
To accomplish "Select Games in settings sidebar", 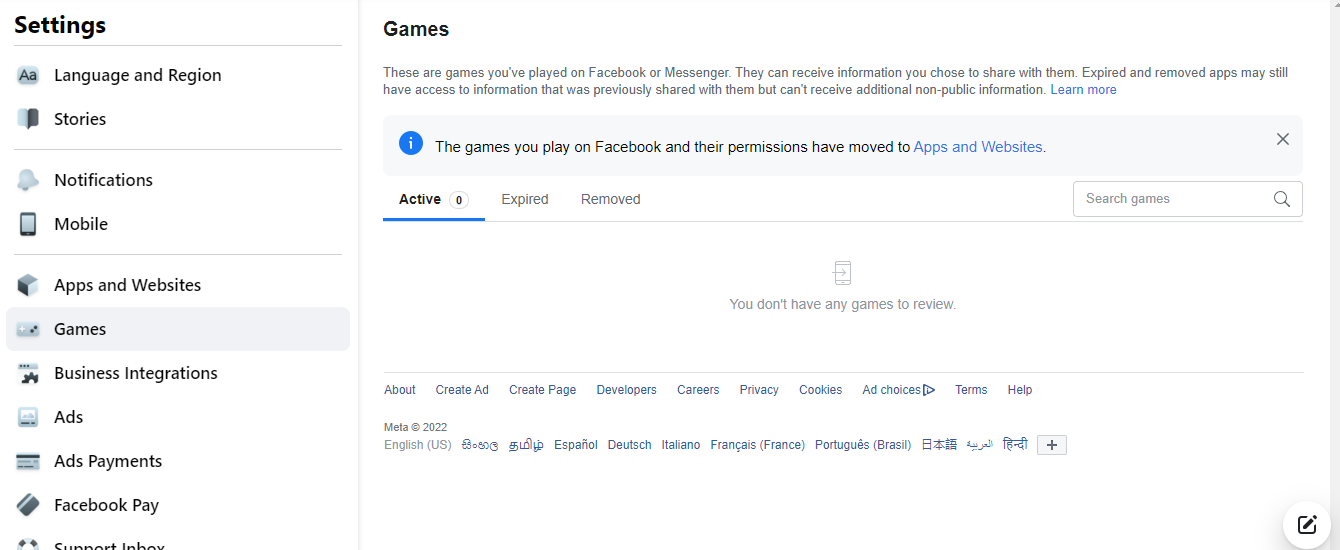I will click(178, 329).
